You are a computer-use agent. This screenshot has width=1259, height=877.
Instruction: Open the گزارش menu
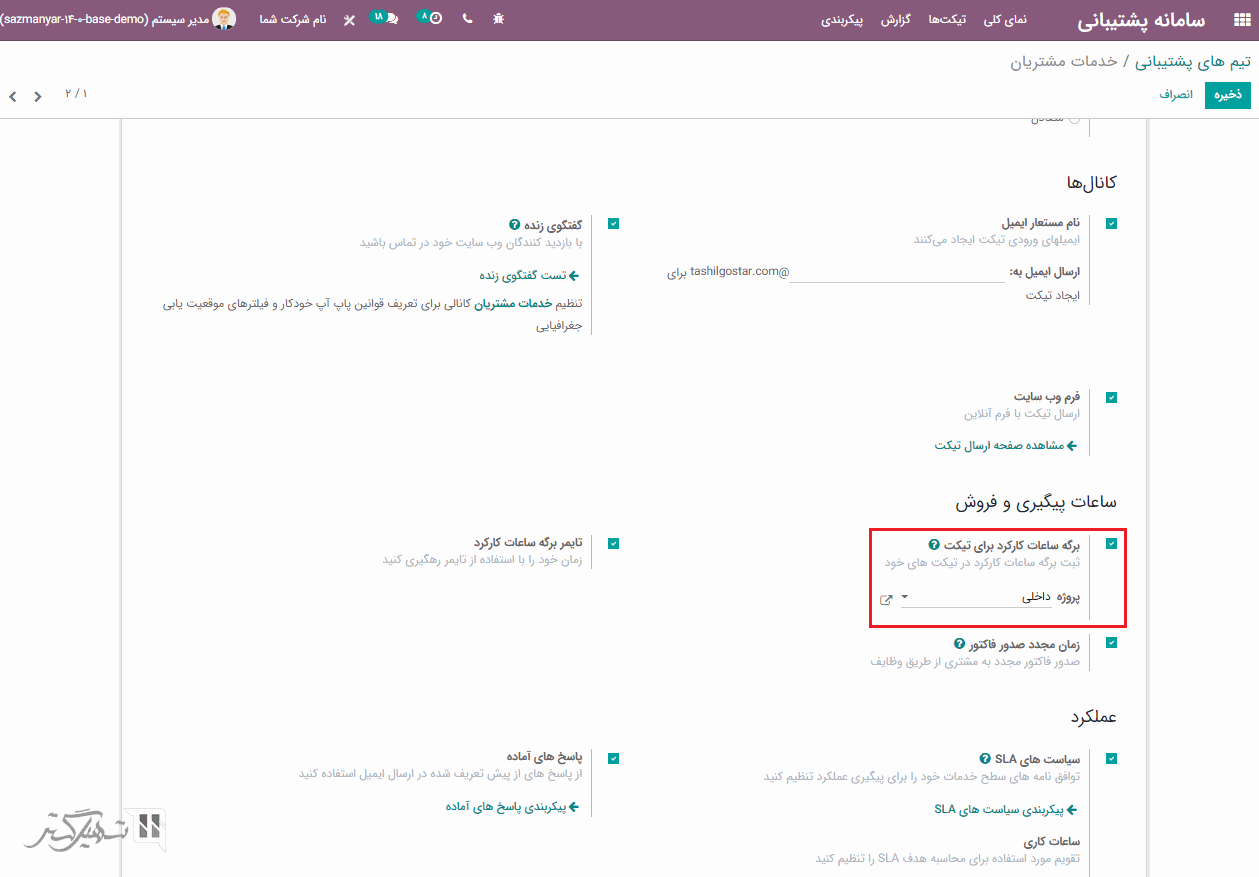click(895, 20)
